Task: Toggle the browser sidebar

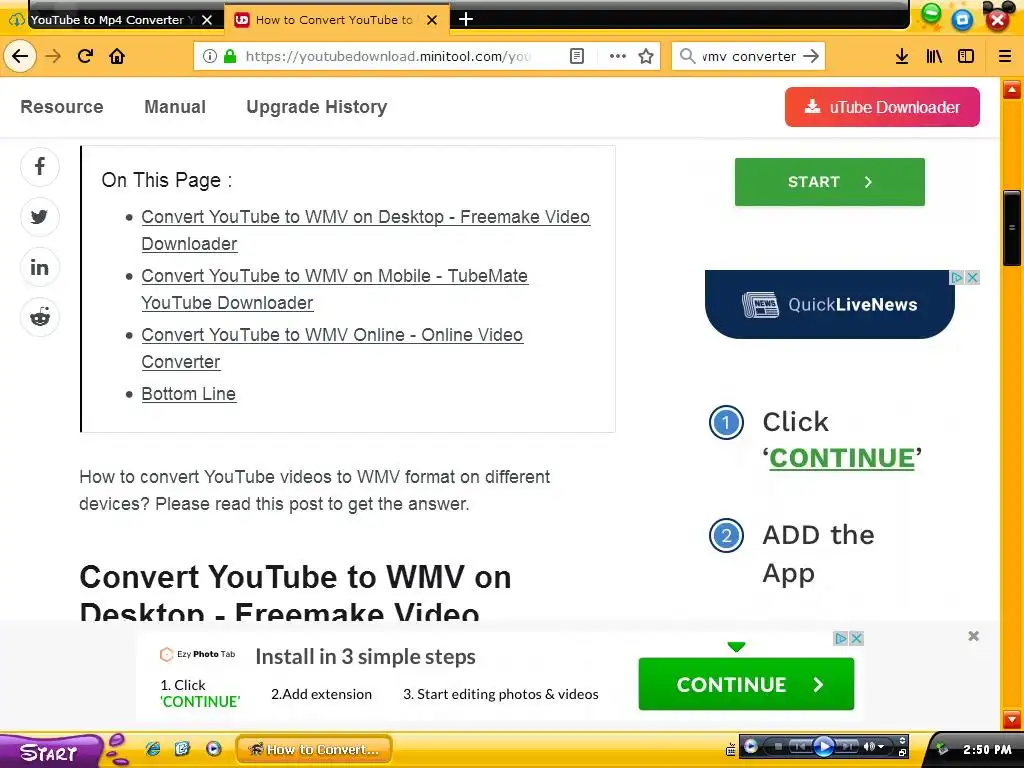Action: (966, 56)
